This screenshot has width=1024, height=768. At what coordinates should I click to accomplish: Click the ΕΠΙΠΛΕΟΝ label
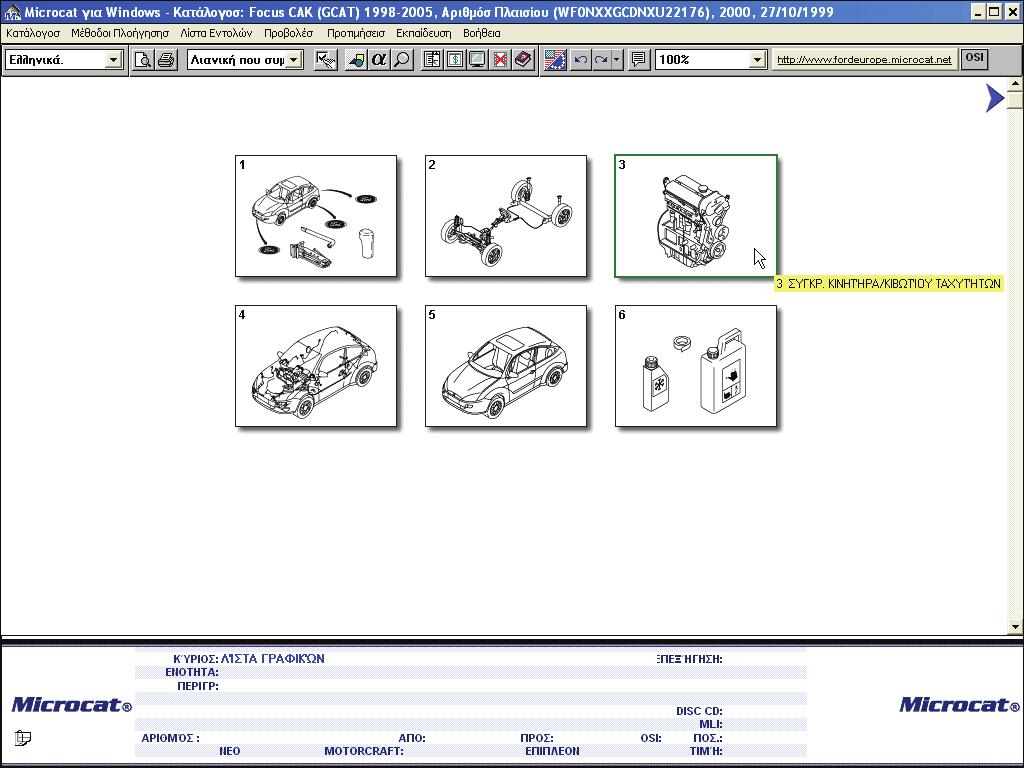552,751
